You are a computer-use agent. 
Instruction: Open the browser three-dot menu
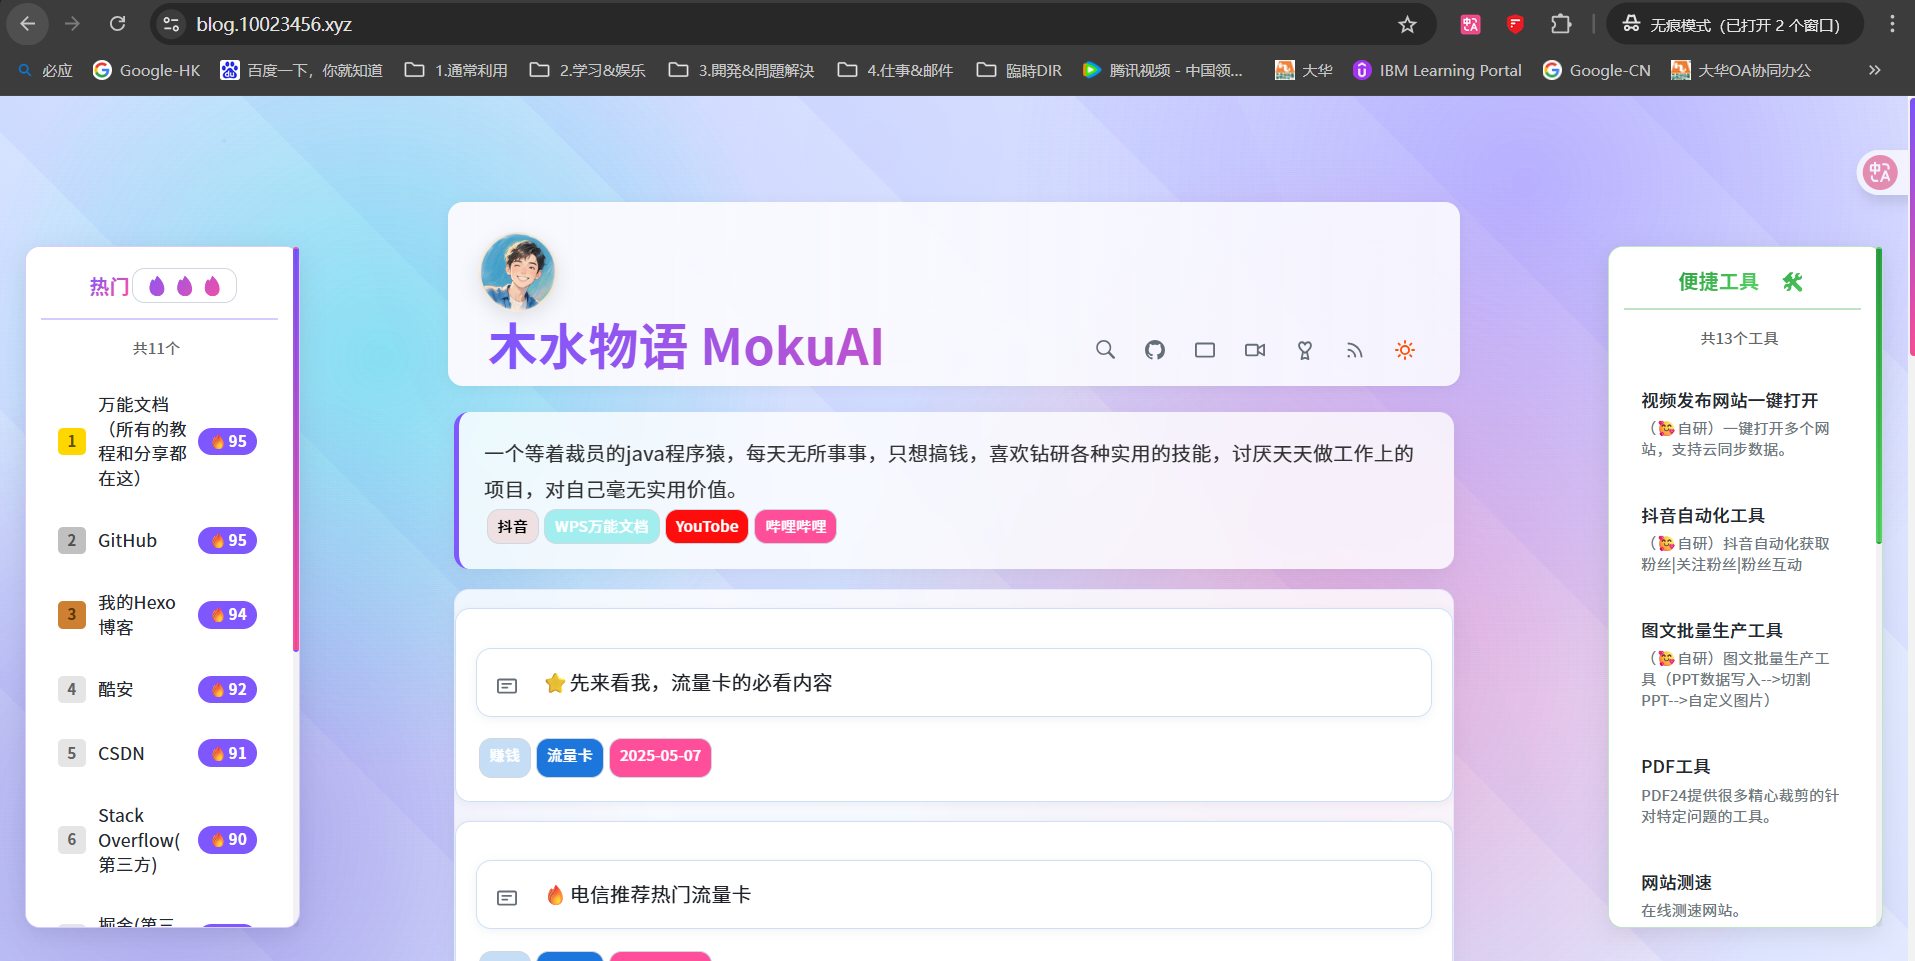click(1892, 25)
